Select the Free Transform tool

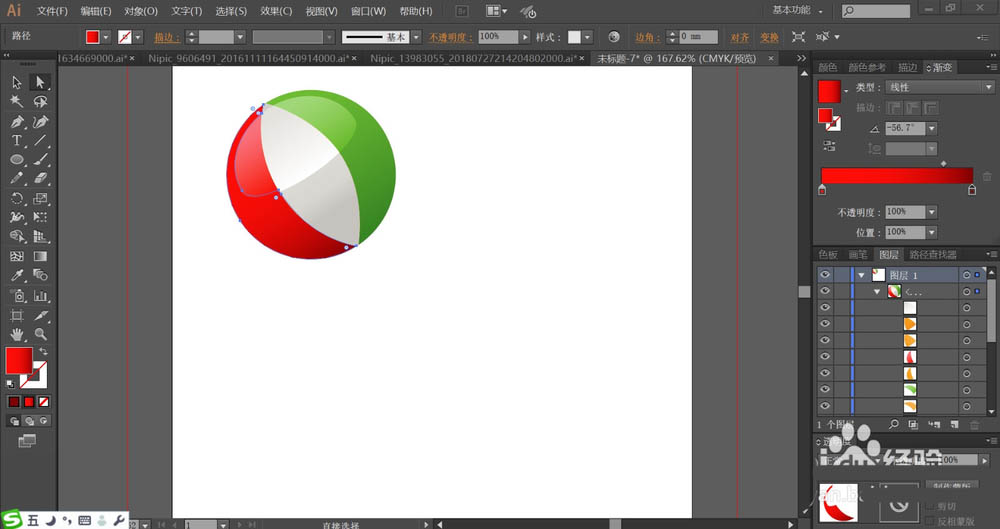pos(40,218)
